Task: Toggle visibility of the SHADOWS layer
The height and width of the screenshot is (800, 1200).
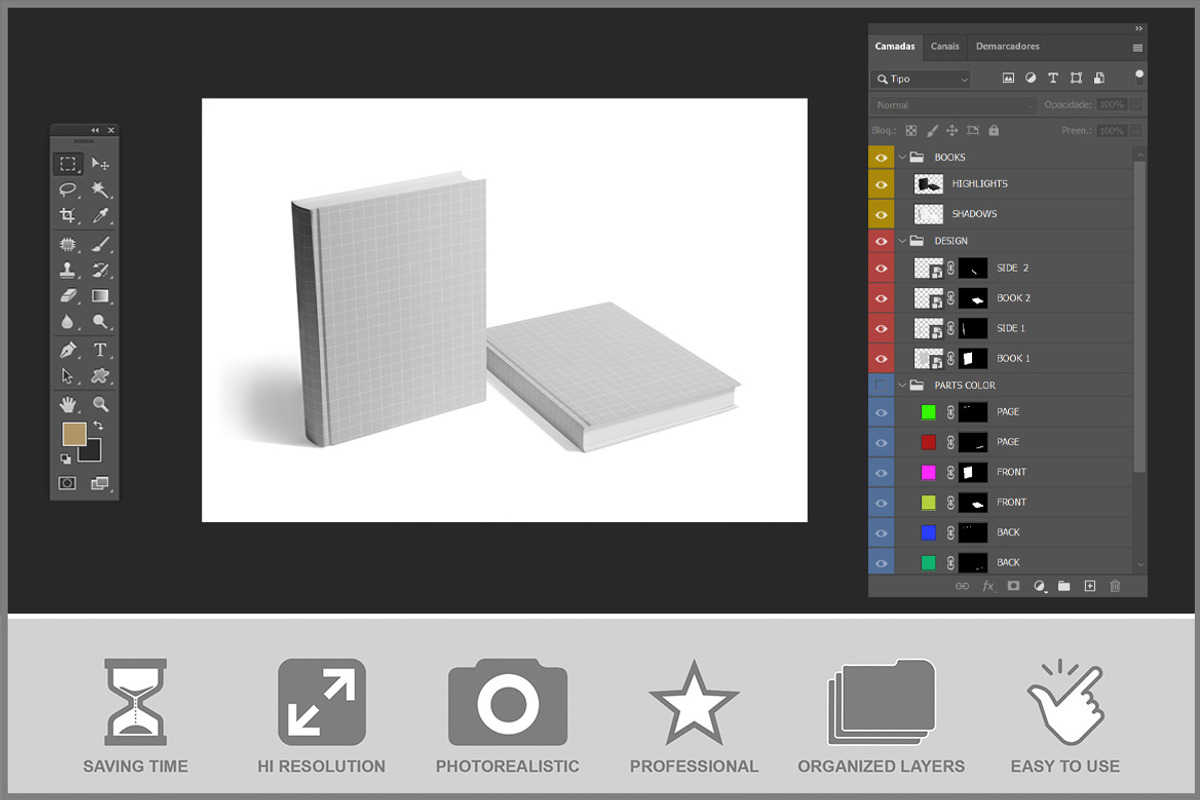Action: (x=881, y=214)
